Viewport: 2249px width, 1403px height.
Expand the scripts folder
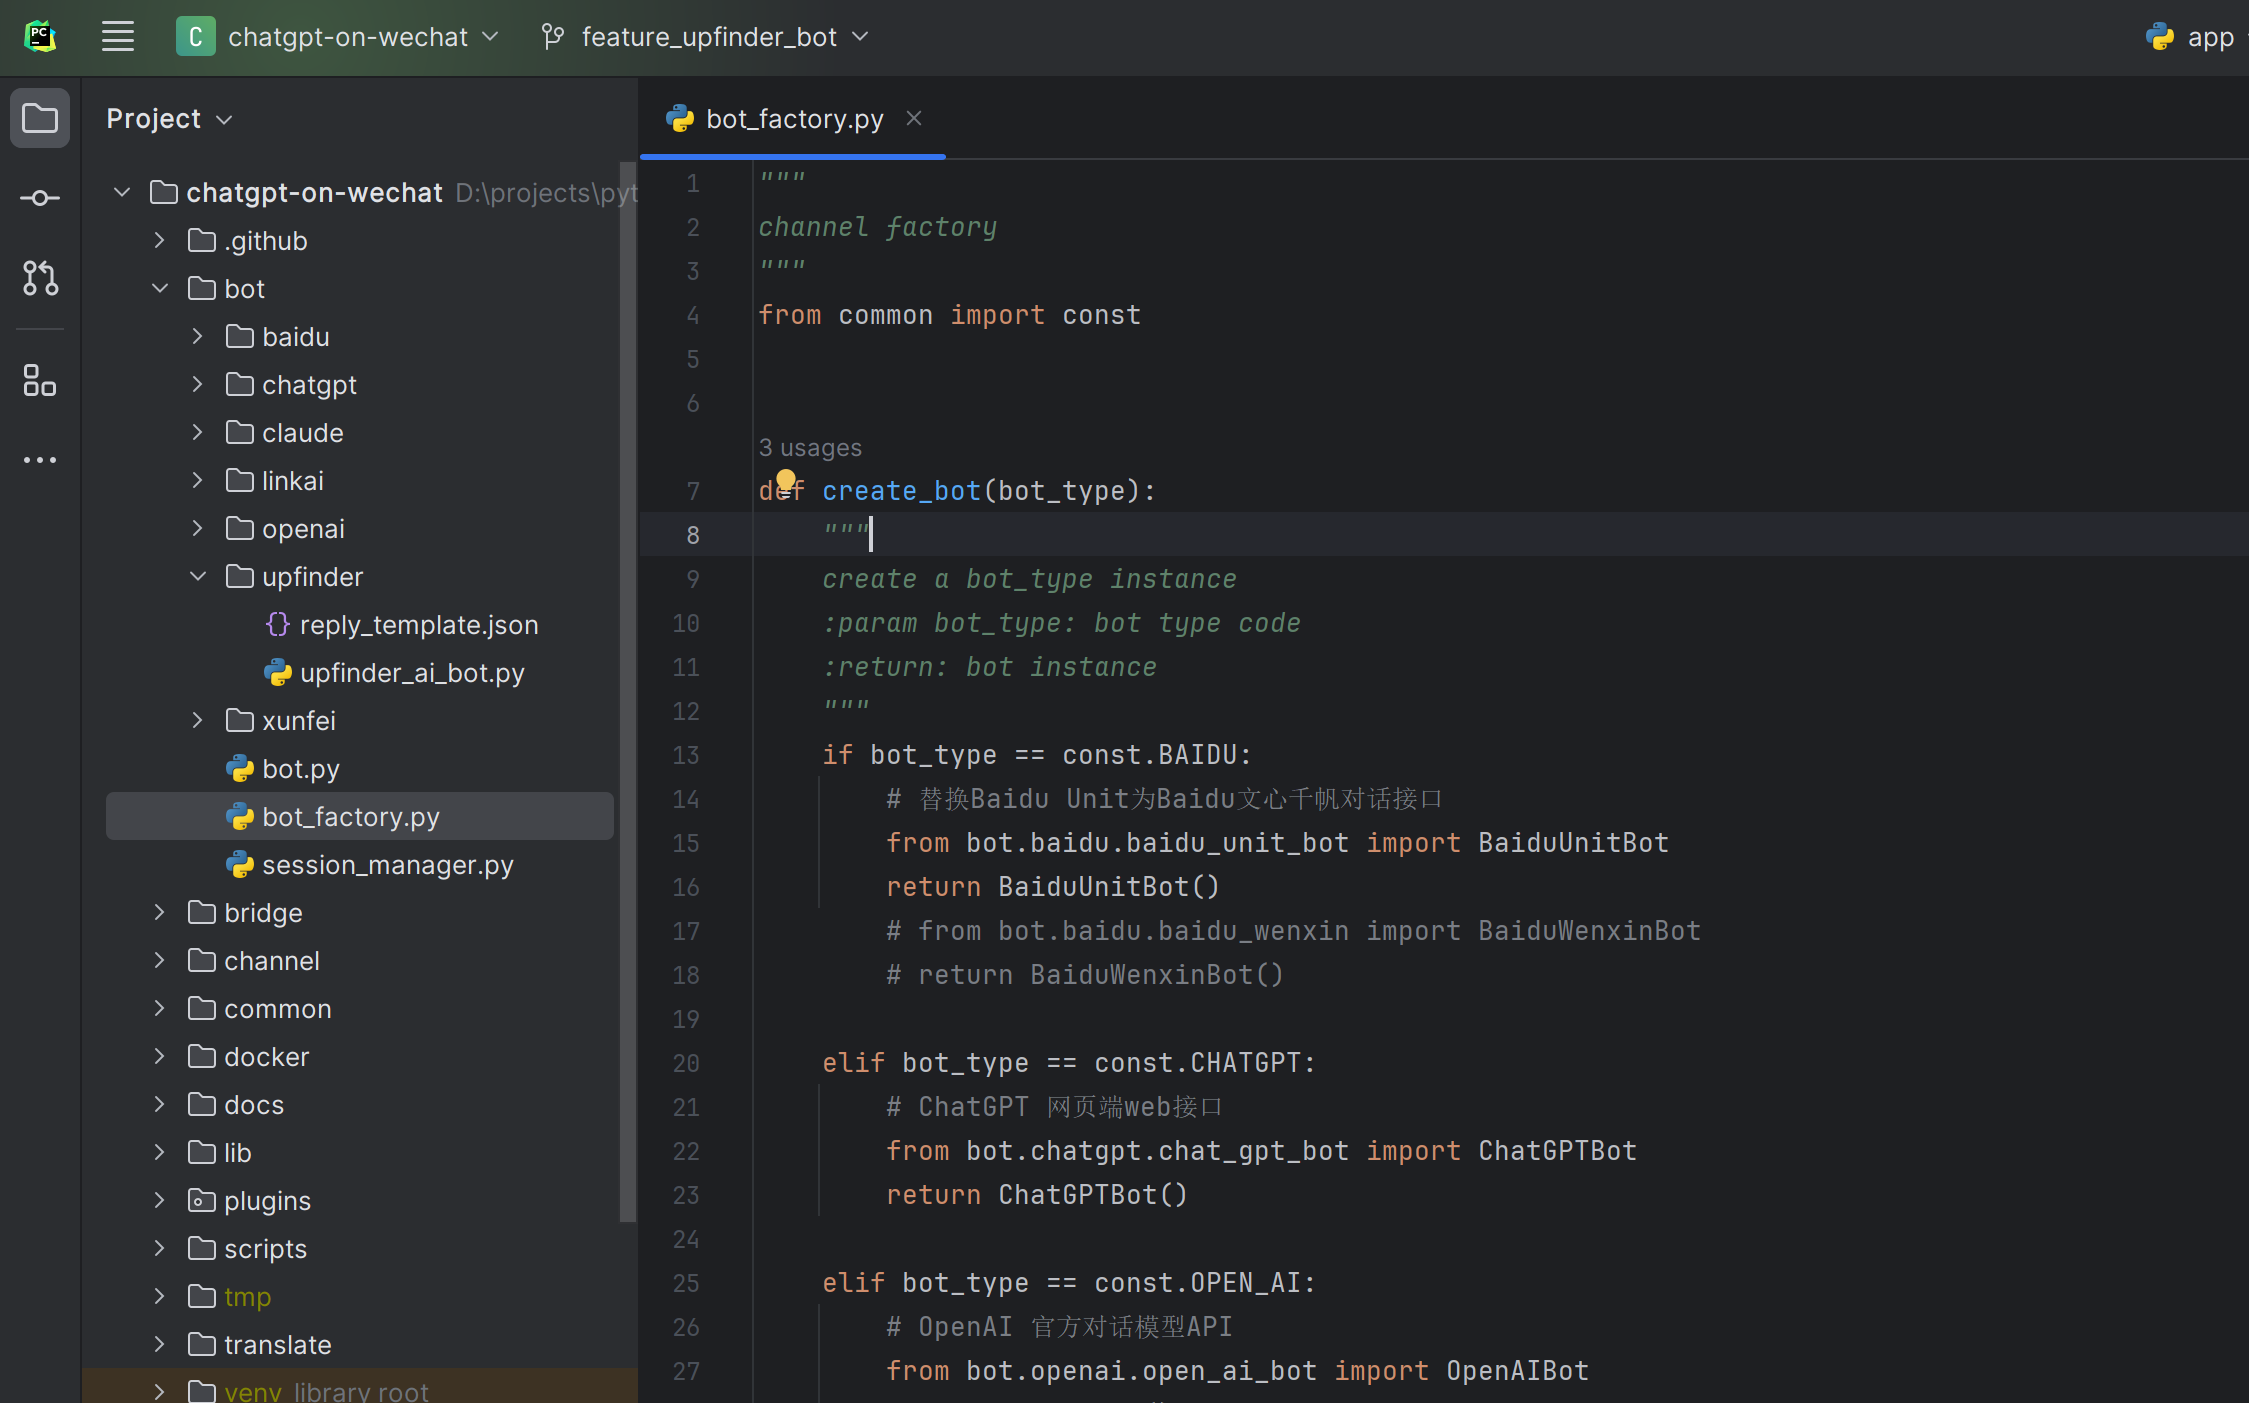(160, 1248)
